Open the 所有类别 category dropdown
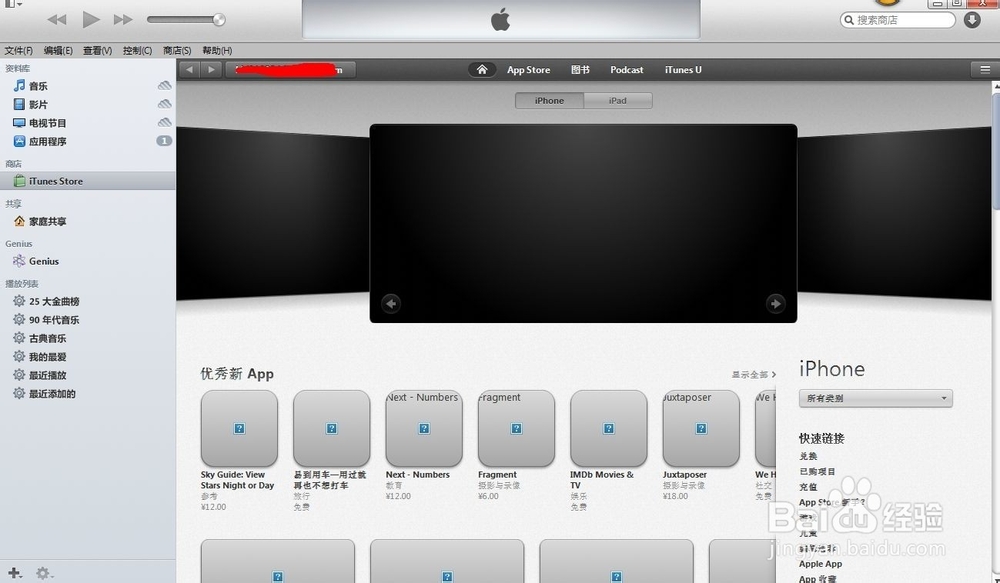This screenshot has height=583, width=1000. 876,398
